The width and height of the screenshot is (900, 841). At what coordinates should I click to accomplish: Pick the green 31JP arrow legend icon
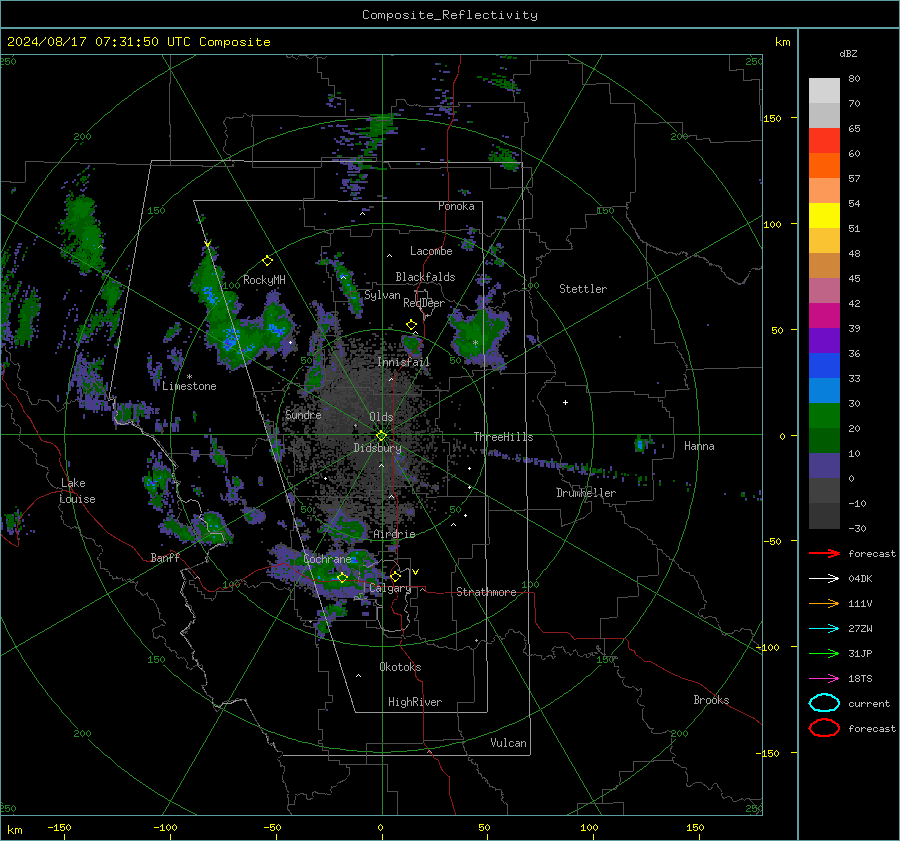(824, 653)
